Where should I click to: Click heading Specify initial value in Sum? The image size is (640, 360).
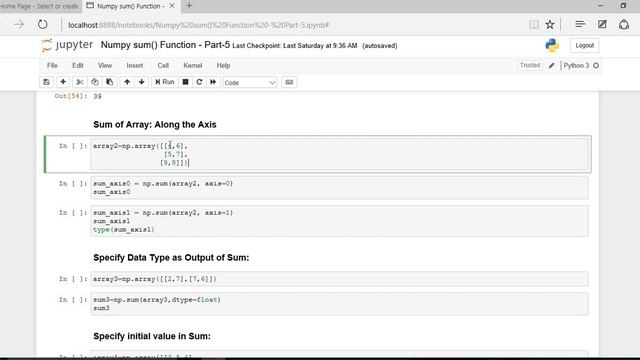tap(152, 336)
